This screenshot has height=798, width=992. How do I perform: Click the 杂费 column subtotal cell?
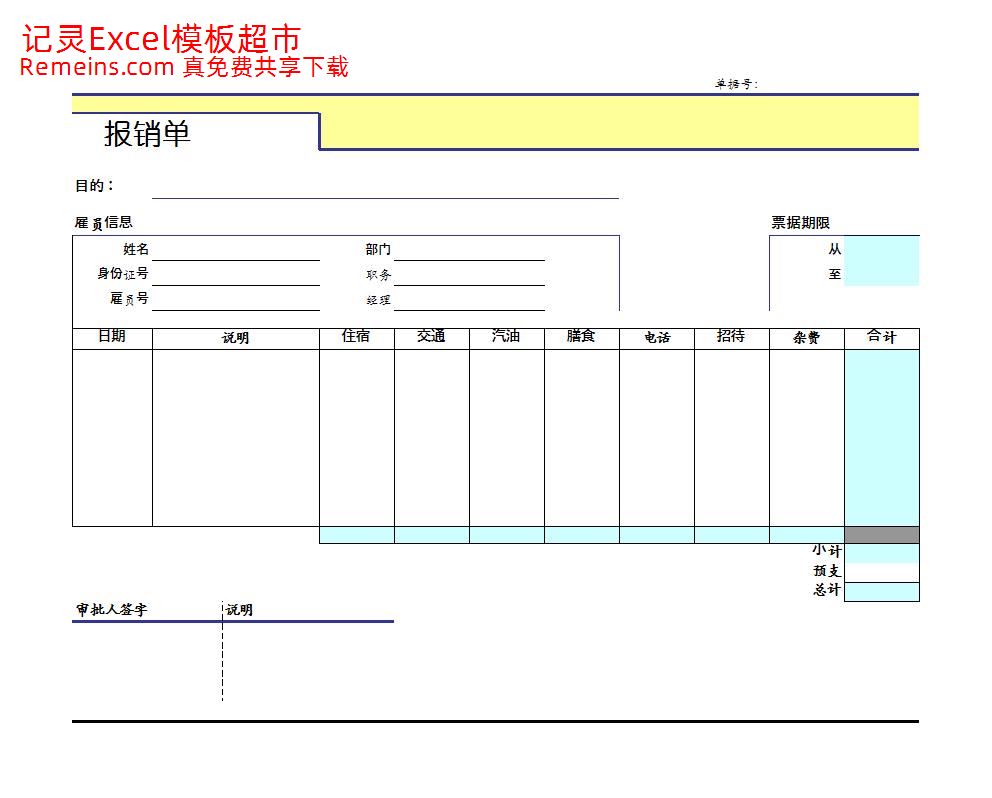(807, 535)
